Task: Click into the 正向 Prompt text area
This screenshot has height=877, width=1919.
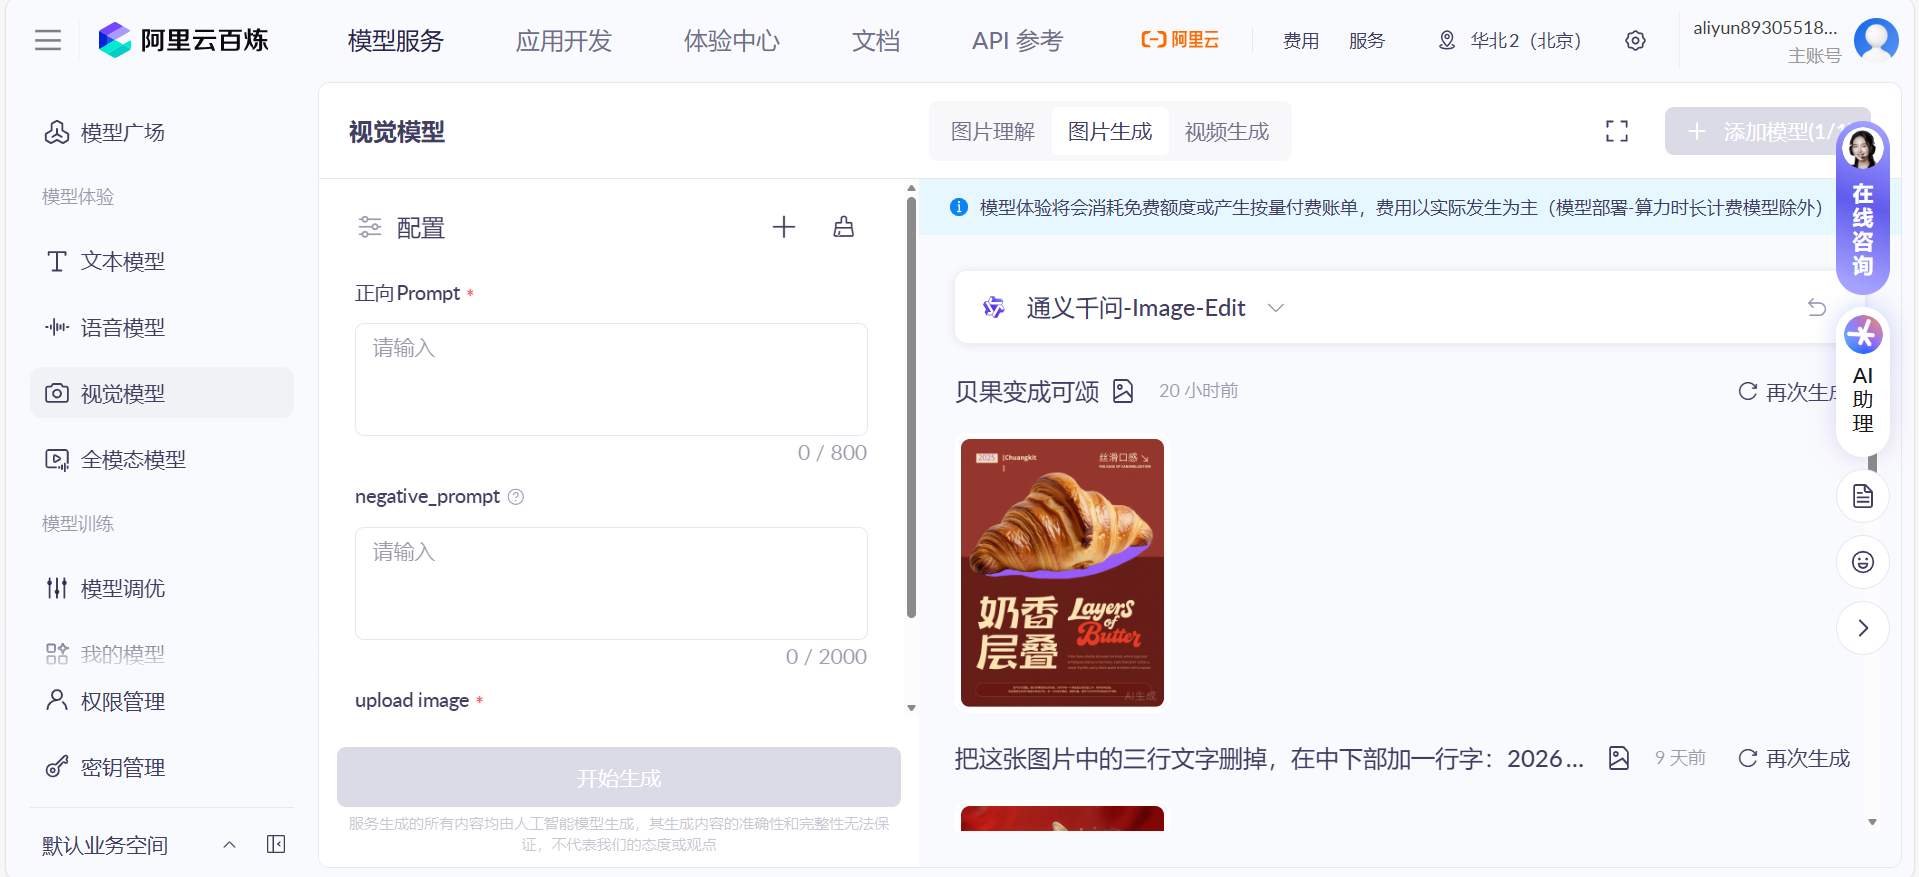Action: coord(611,379)
